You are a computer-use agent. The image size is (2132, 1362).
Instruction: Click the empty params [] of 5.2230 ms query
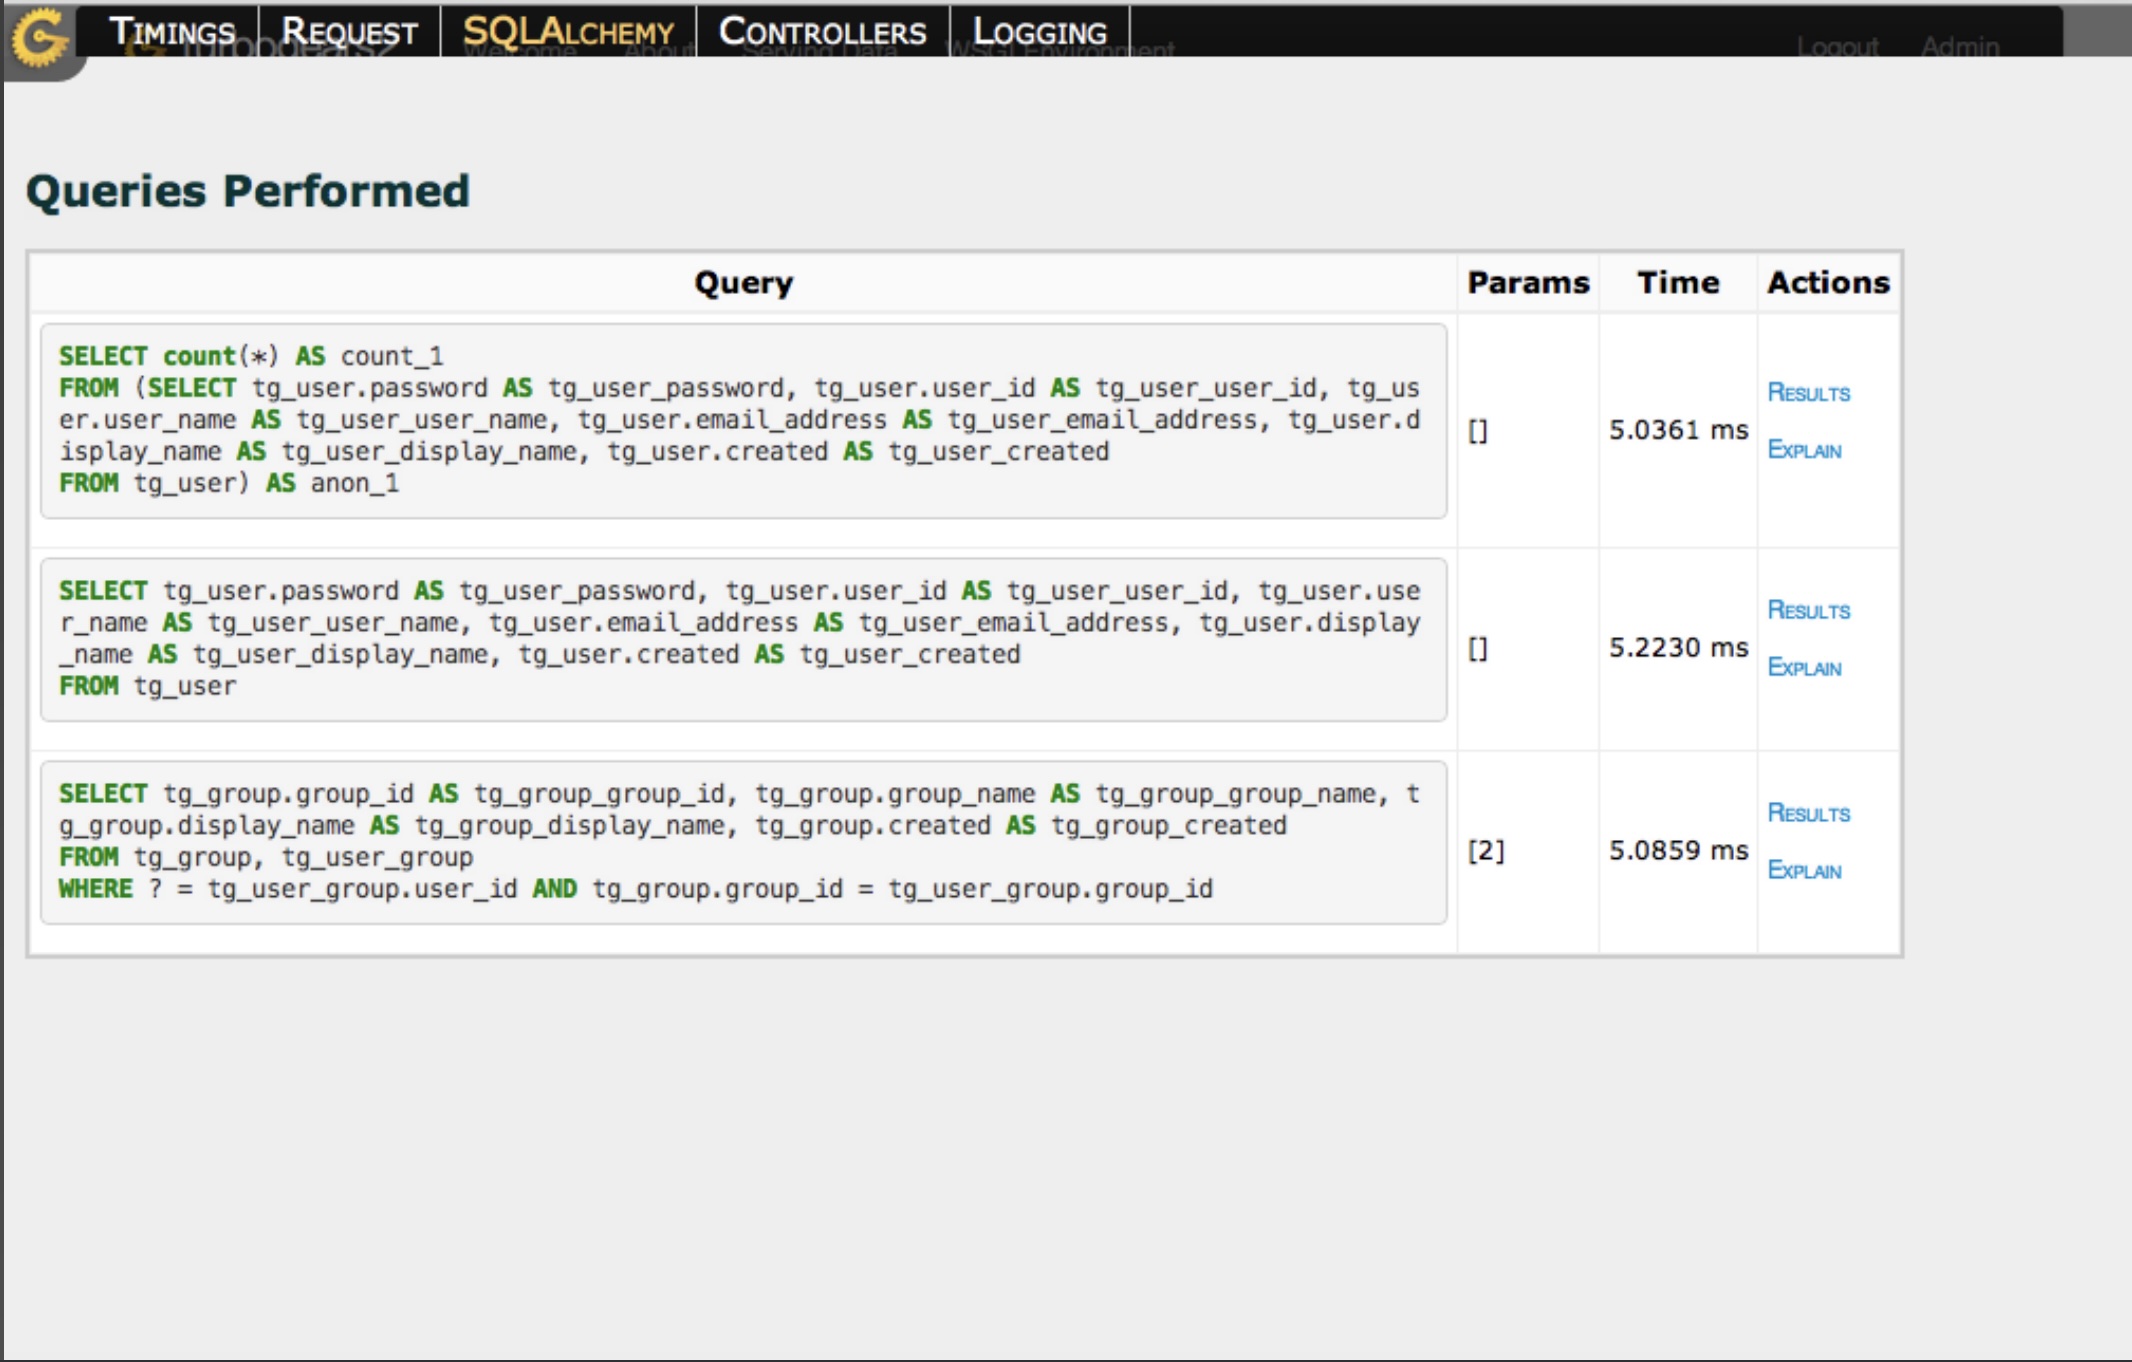coord(1478,649)
